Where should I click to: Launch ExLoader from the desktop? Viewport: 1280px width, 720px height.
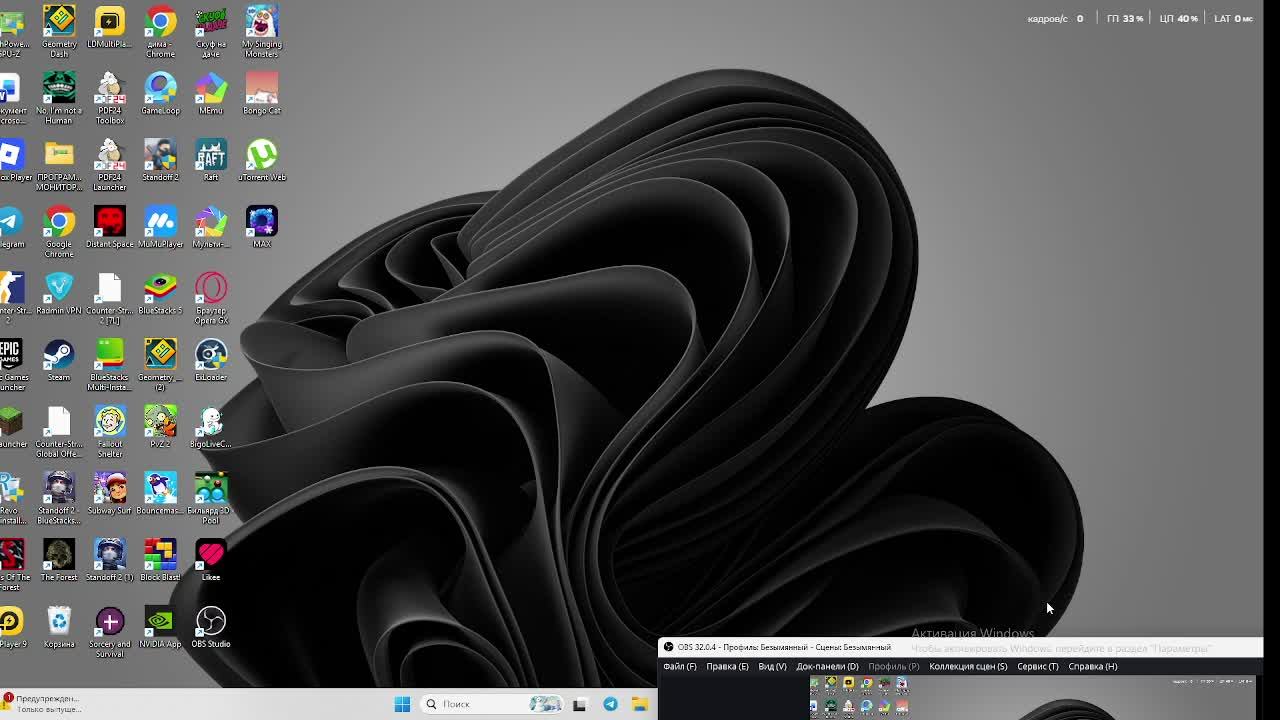[x=211, y=360]
